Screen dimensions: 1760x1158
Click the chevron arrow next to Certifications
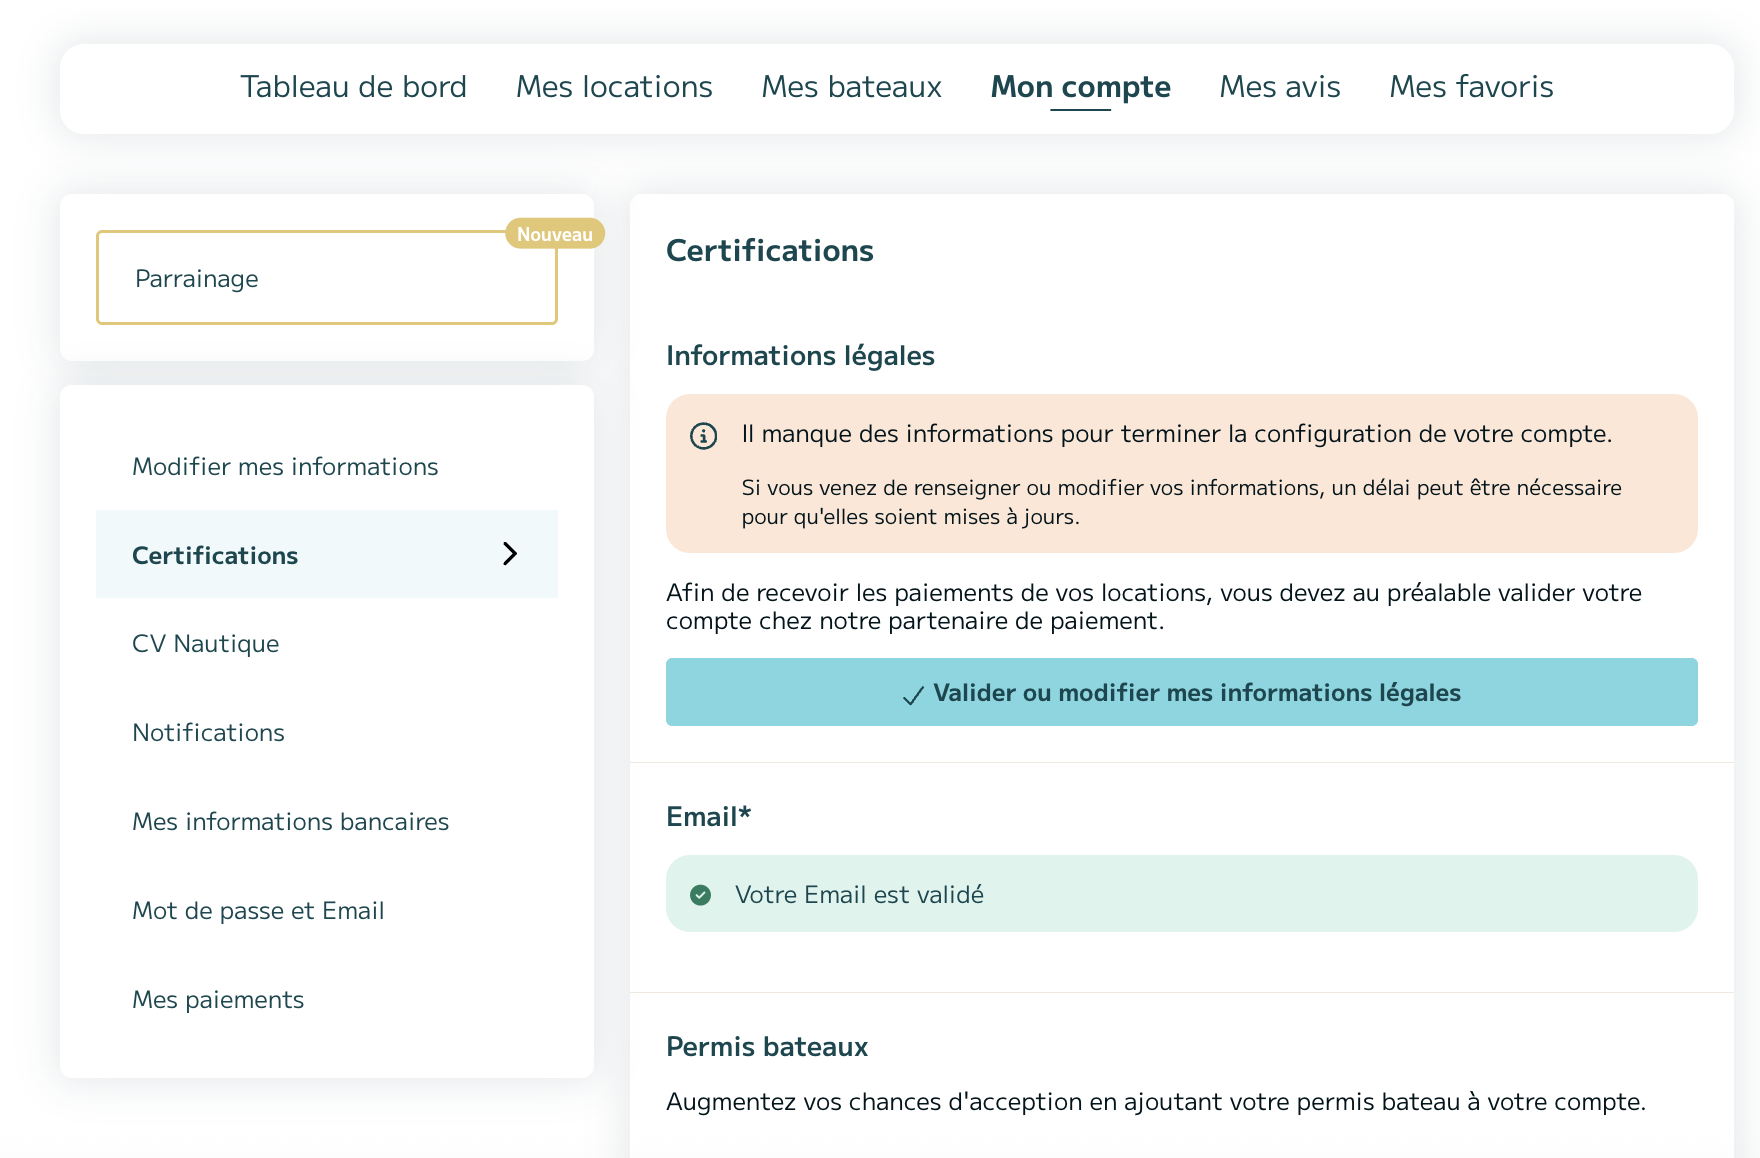click(510, 554)
